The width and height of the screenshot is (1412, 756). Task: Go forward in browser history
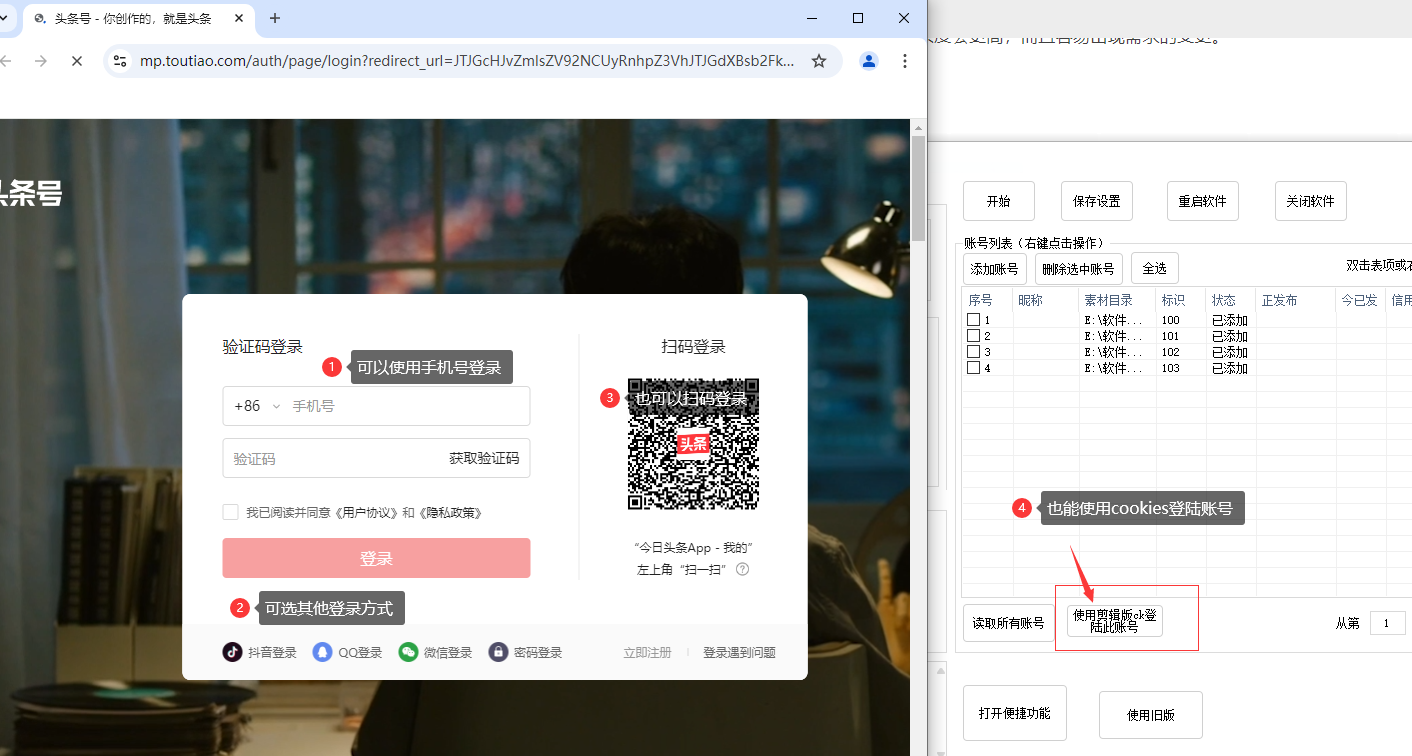(41, 61)
